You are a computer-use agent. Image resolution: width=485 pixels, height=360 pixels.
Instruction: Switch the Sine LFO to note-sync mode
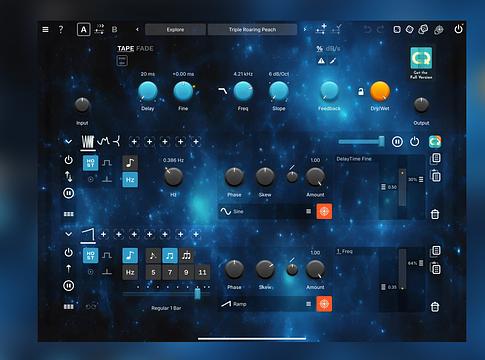(130, 163)
